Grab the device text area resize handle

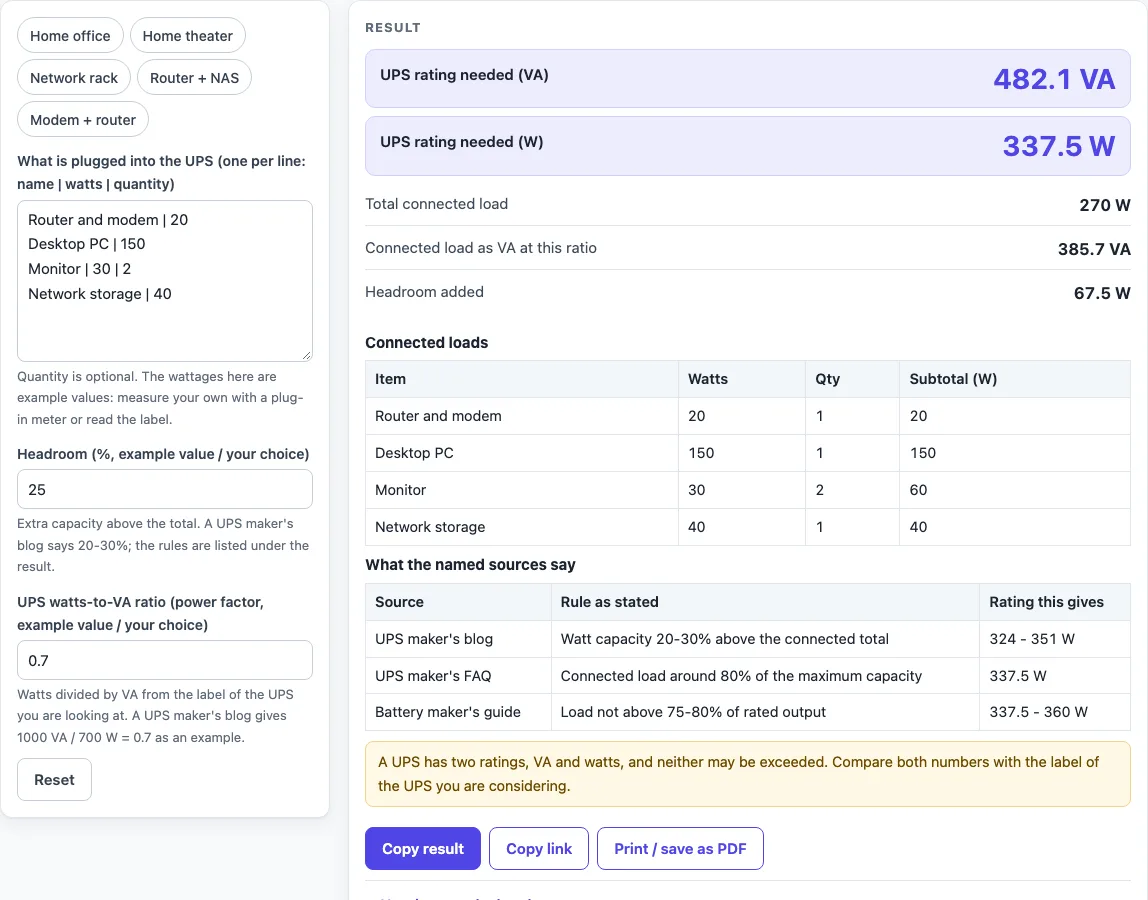click(306, 355)
